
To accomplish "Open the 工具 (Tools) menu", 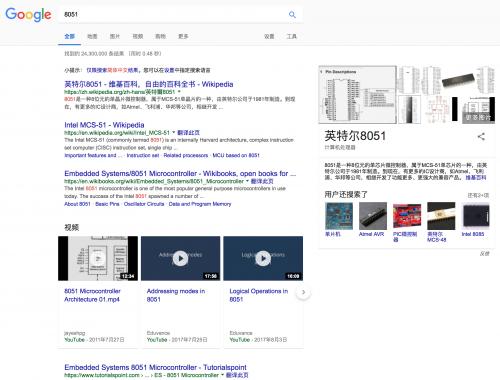I will pos(292,36).
